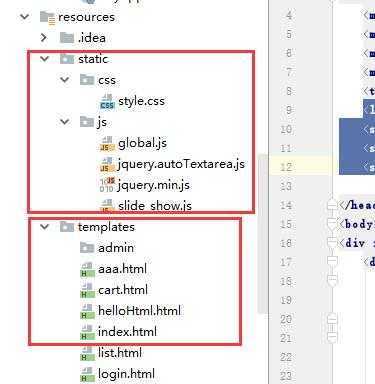The height and width of the screenshot is (384, 375).
Task: Click line number 23 in gutter
Action: click(x=286, y=376)
